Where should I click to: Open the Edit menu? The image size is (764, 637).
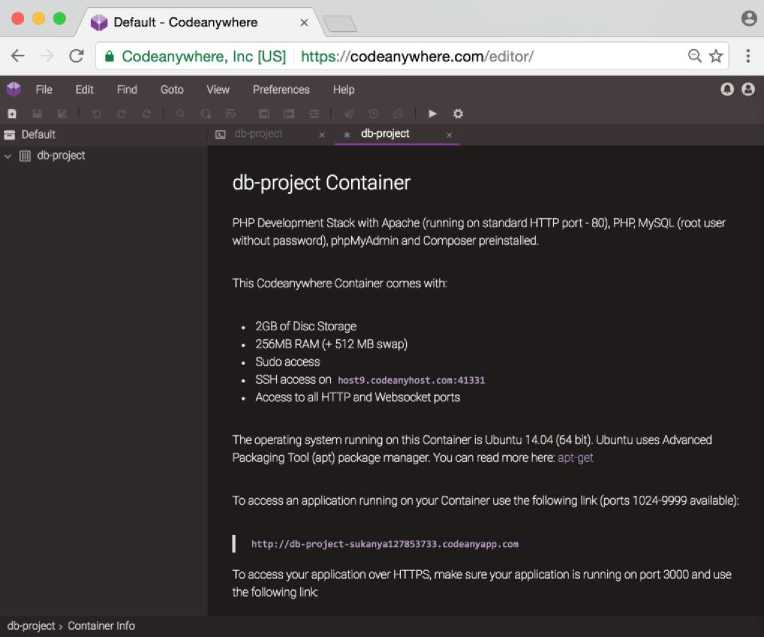[84, 90]
